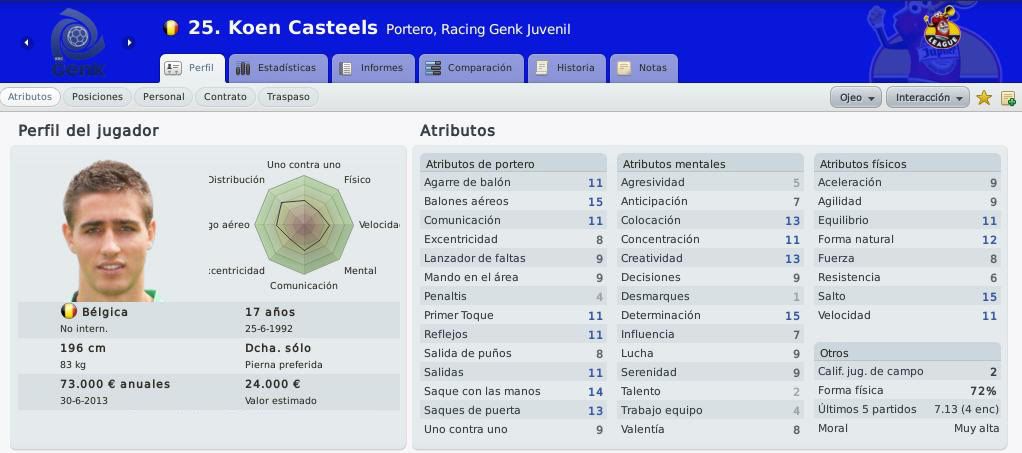Click the next player arrow icon
Screen dimensions: 1022x453
(x=129, y=43)
